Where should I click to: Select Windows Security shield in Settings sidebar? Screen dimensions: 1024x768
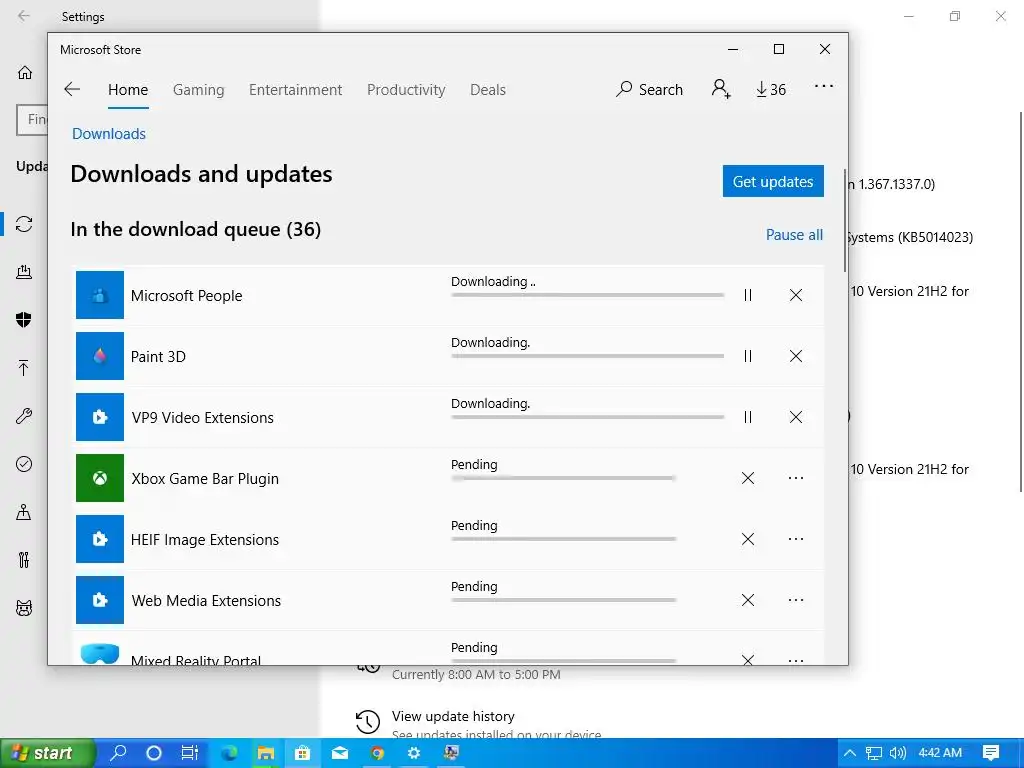click(x=24, y=319)
